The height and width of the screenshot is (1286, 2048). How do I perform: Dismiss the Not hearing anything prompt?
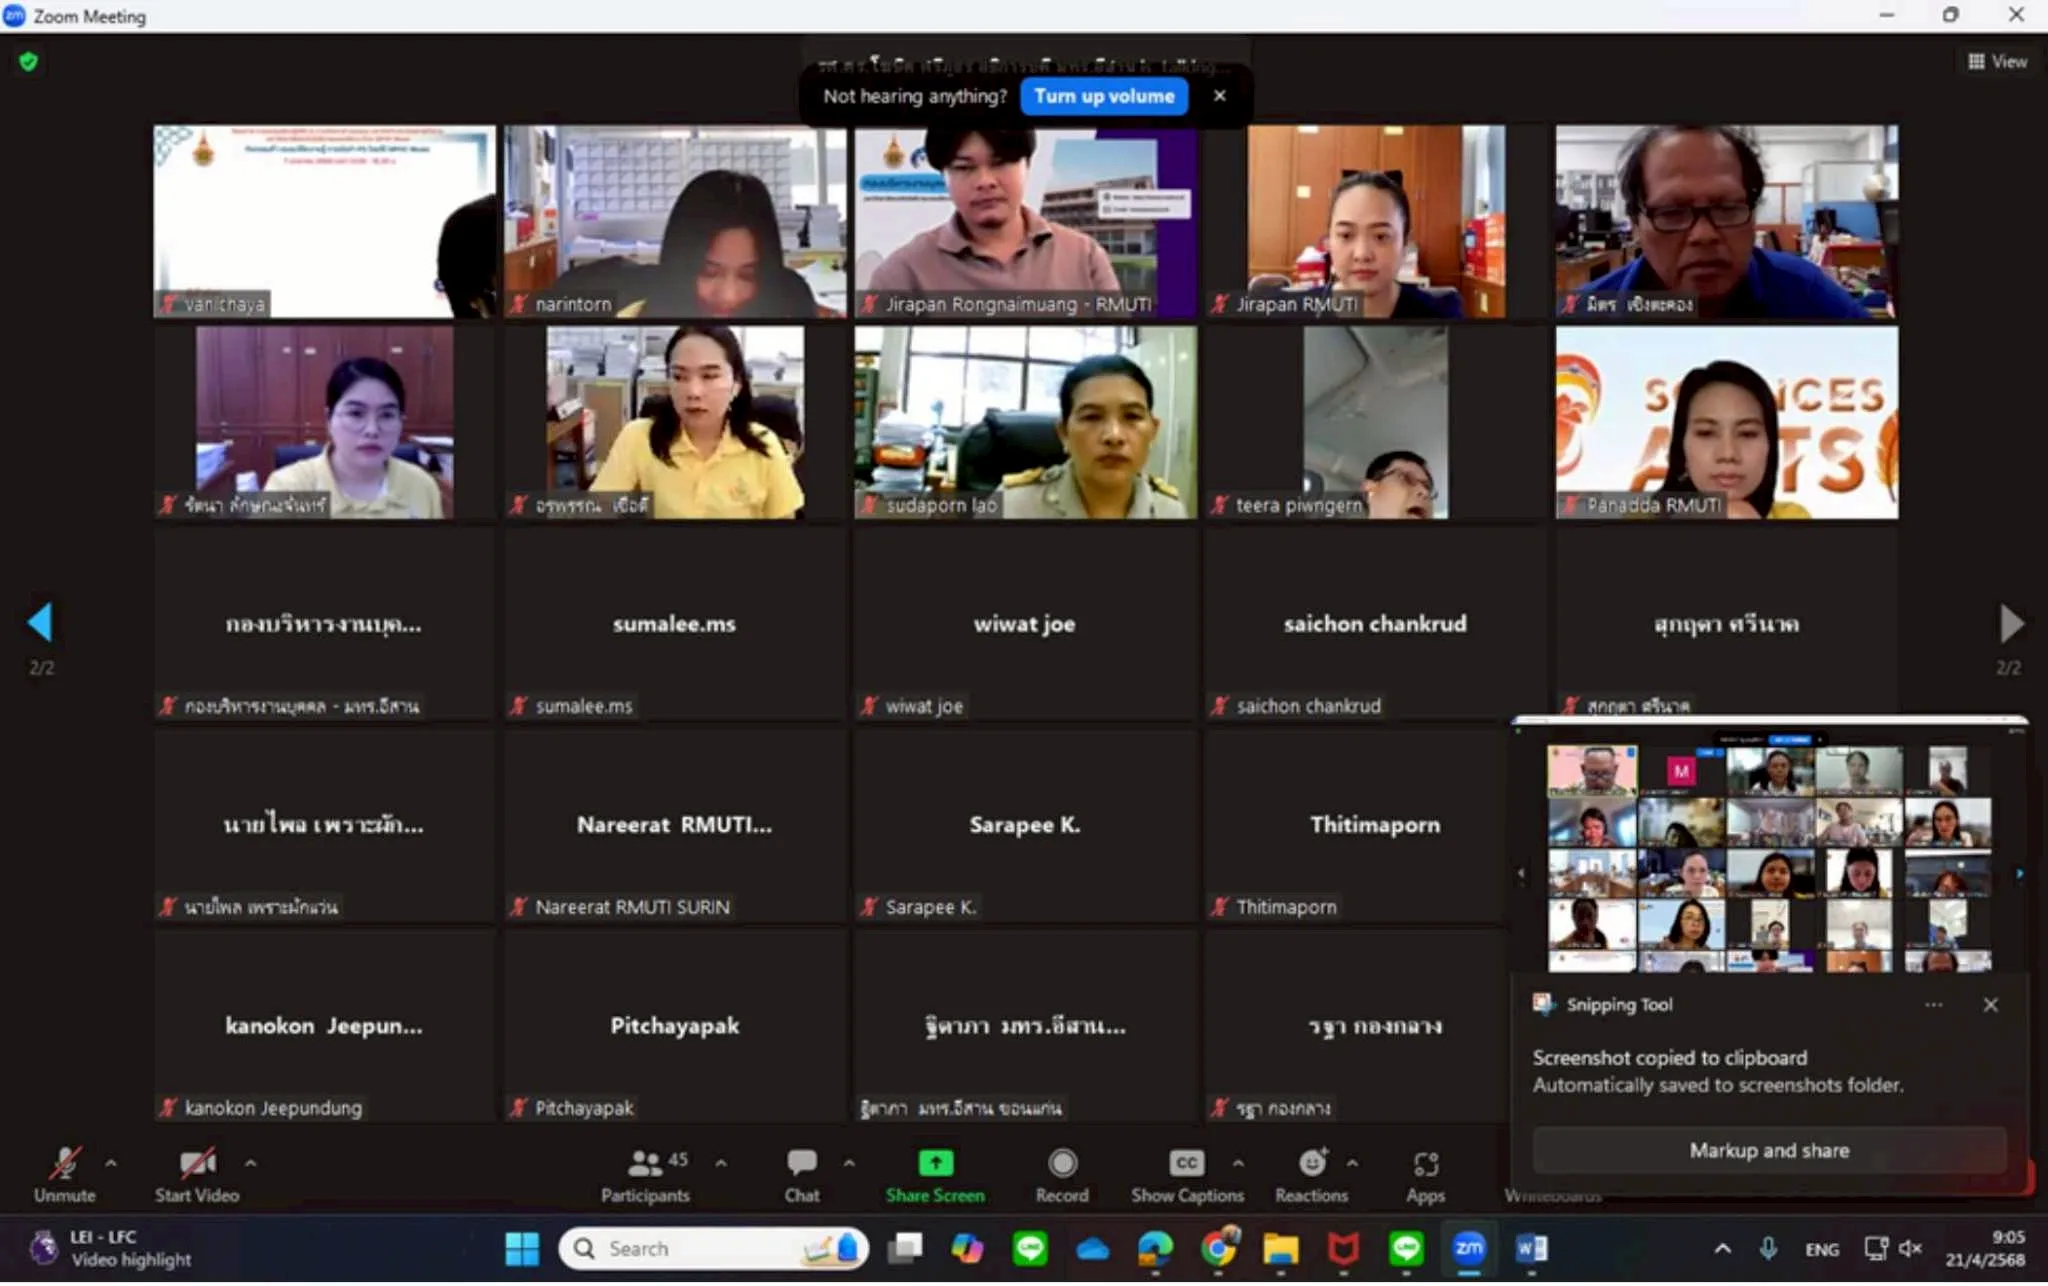pos(1219,96)
